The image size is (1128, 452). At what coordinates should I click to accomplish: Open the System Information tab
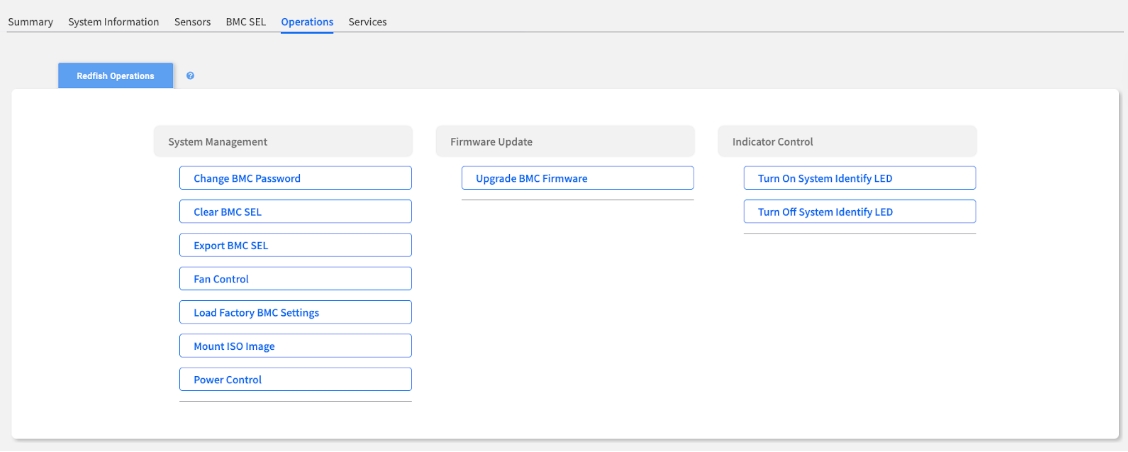point(113,22)
